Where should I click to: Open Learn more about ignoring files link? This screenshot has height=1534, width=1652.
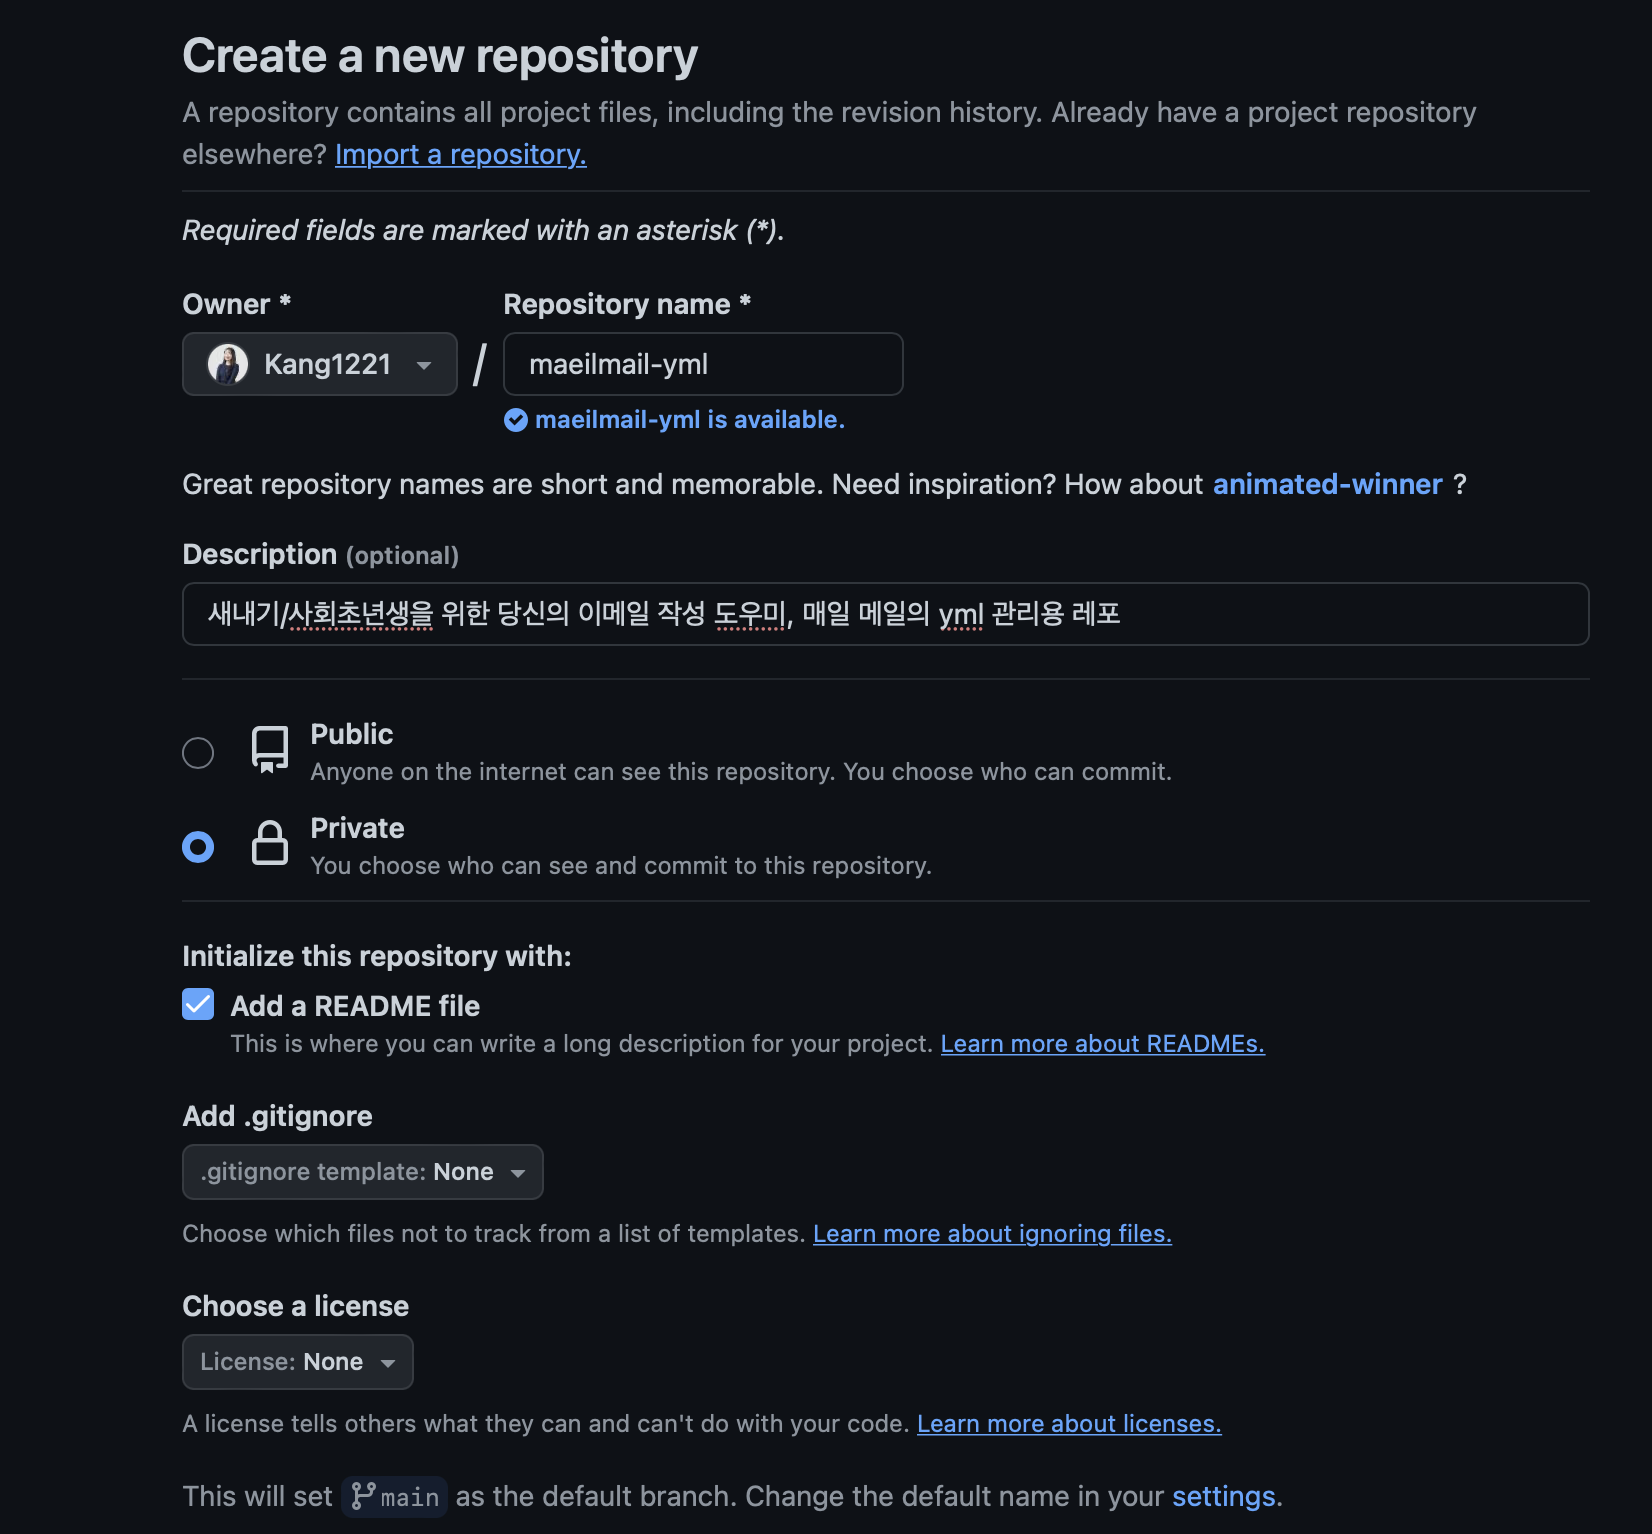point(992,1233)
